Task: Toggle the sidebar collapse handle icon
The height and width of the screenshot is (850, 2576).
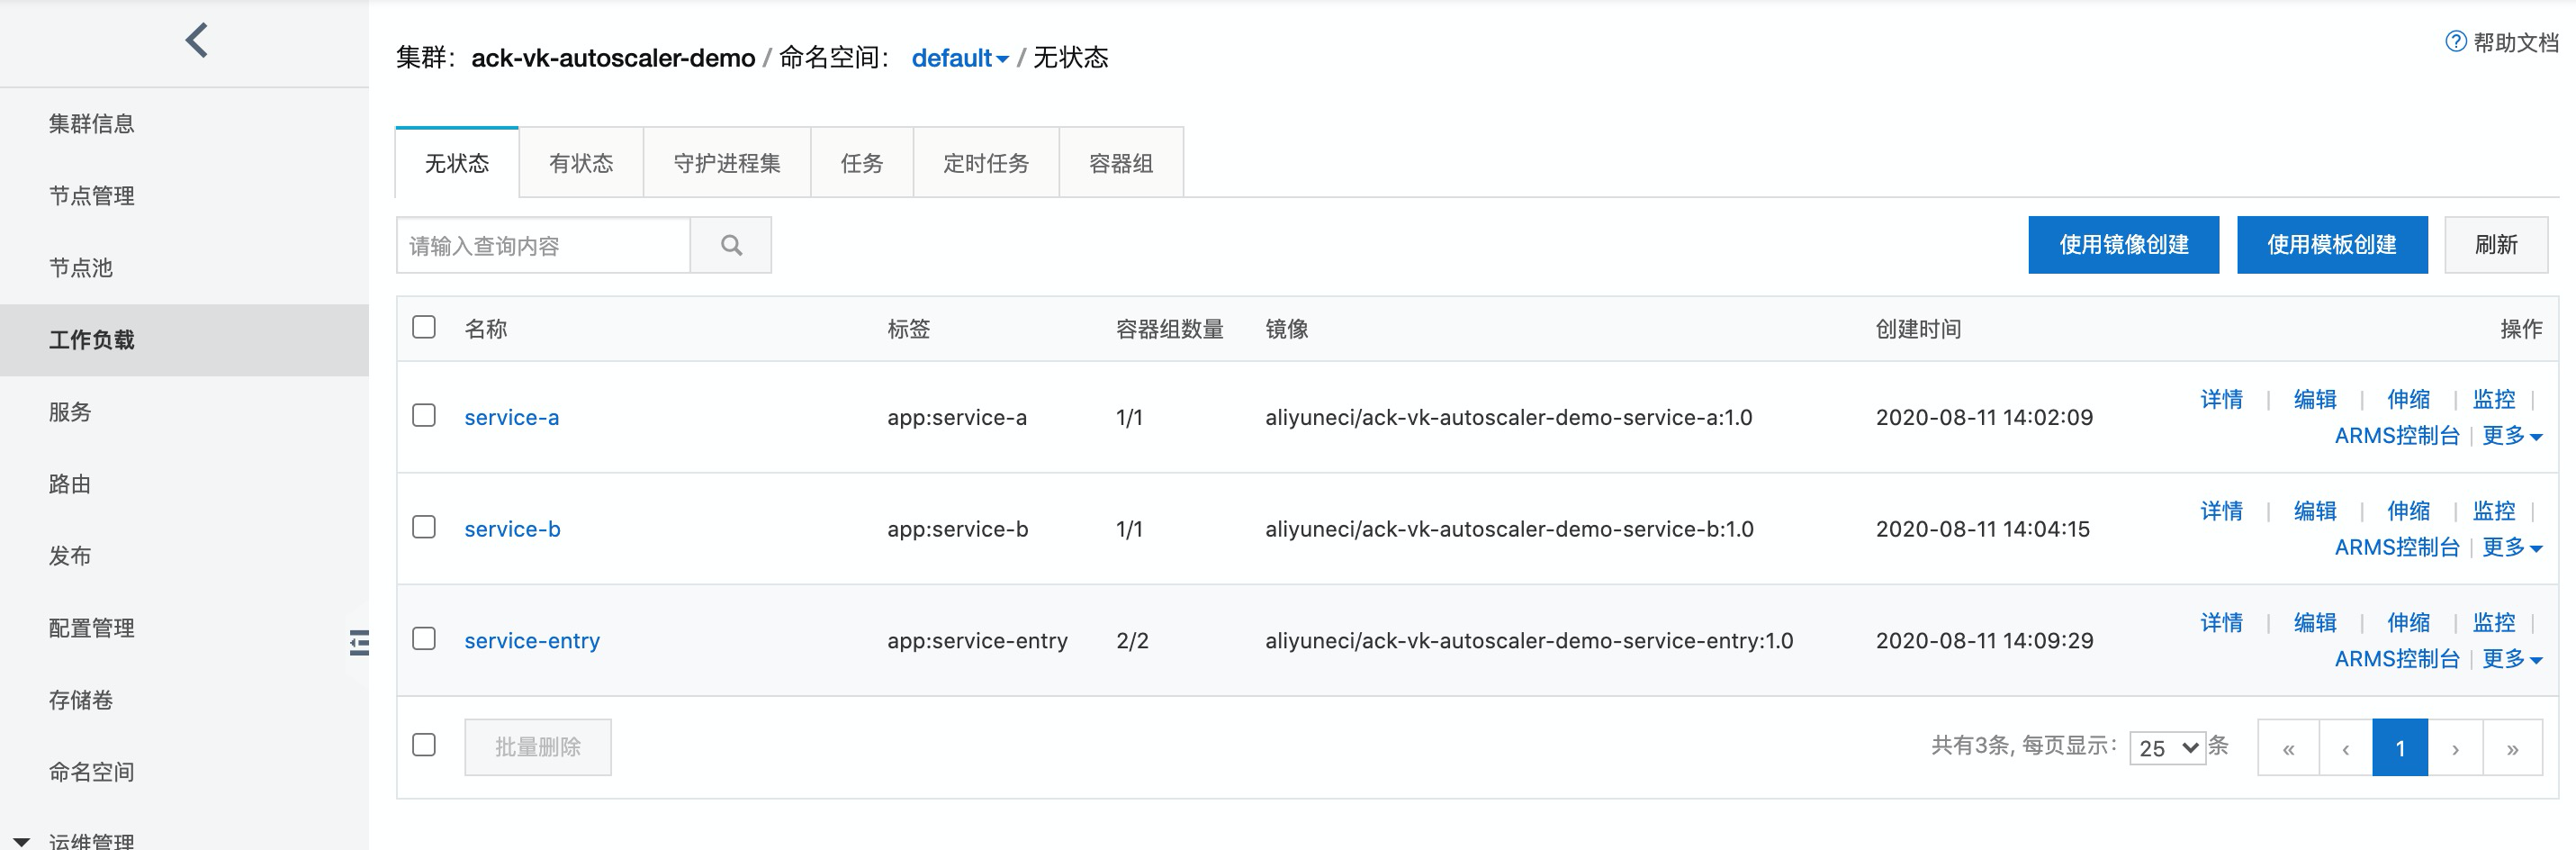Action: click(x=359, y=643)
